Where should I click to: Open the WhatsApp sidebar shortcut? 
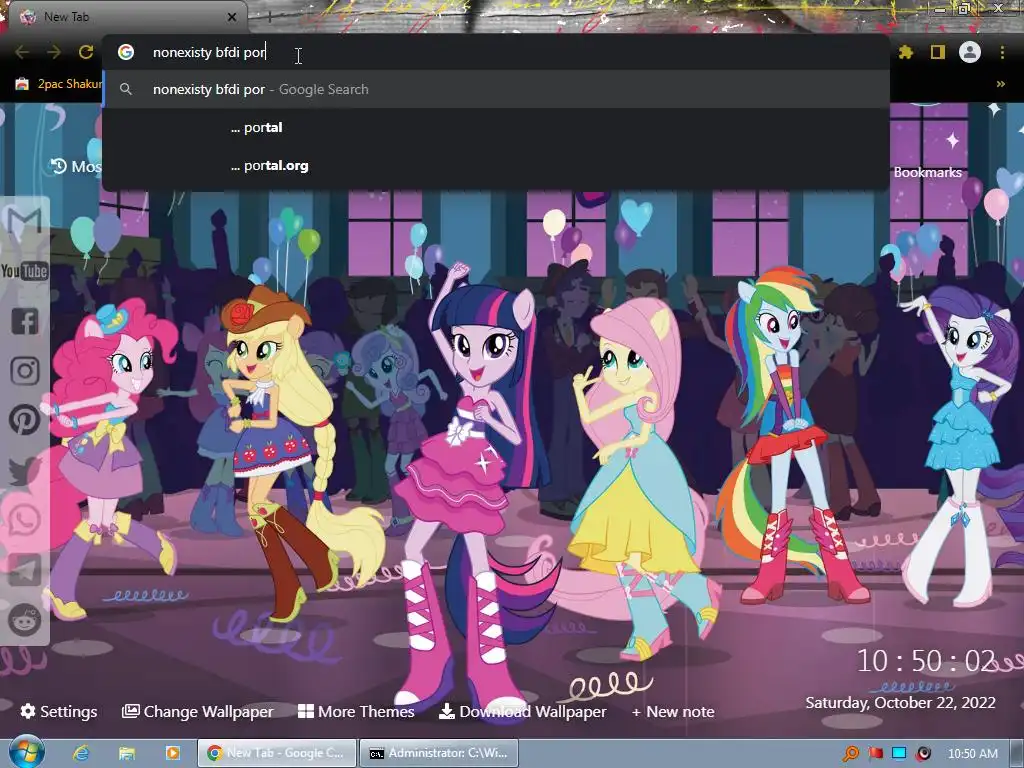(x=25, y=520)
